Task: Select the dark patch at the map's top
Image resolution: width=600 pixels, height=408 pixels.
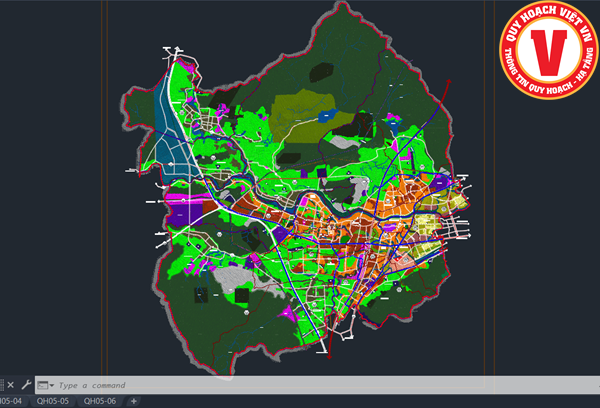Action: tap(322, 72)
